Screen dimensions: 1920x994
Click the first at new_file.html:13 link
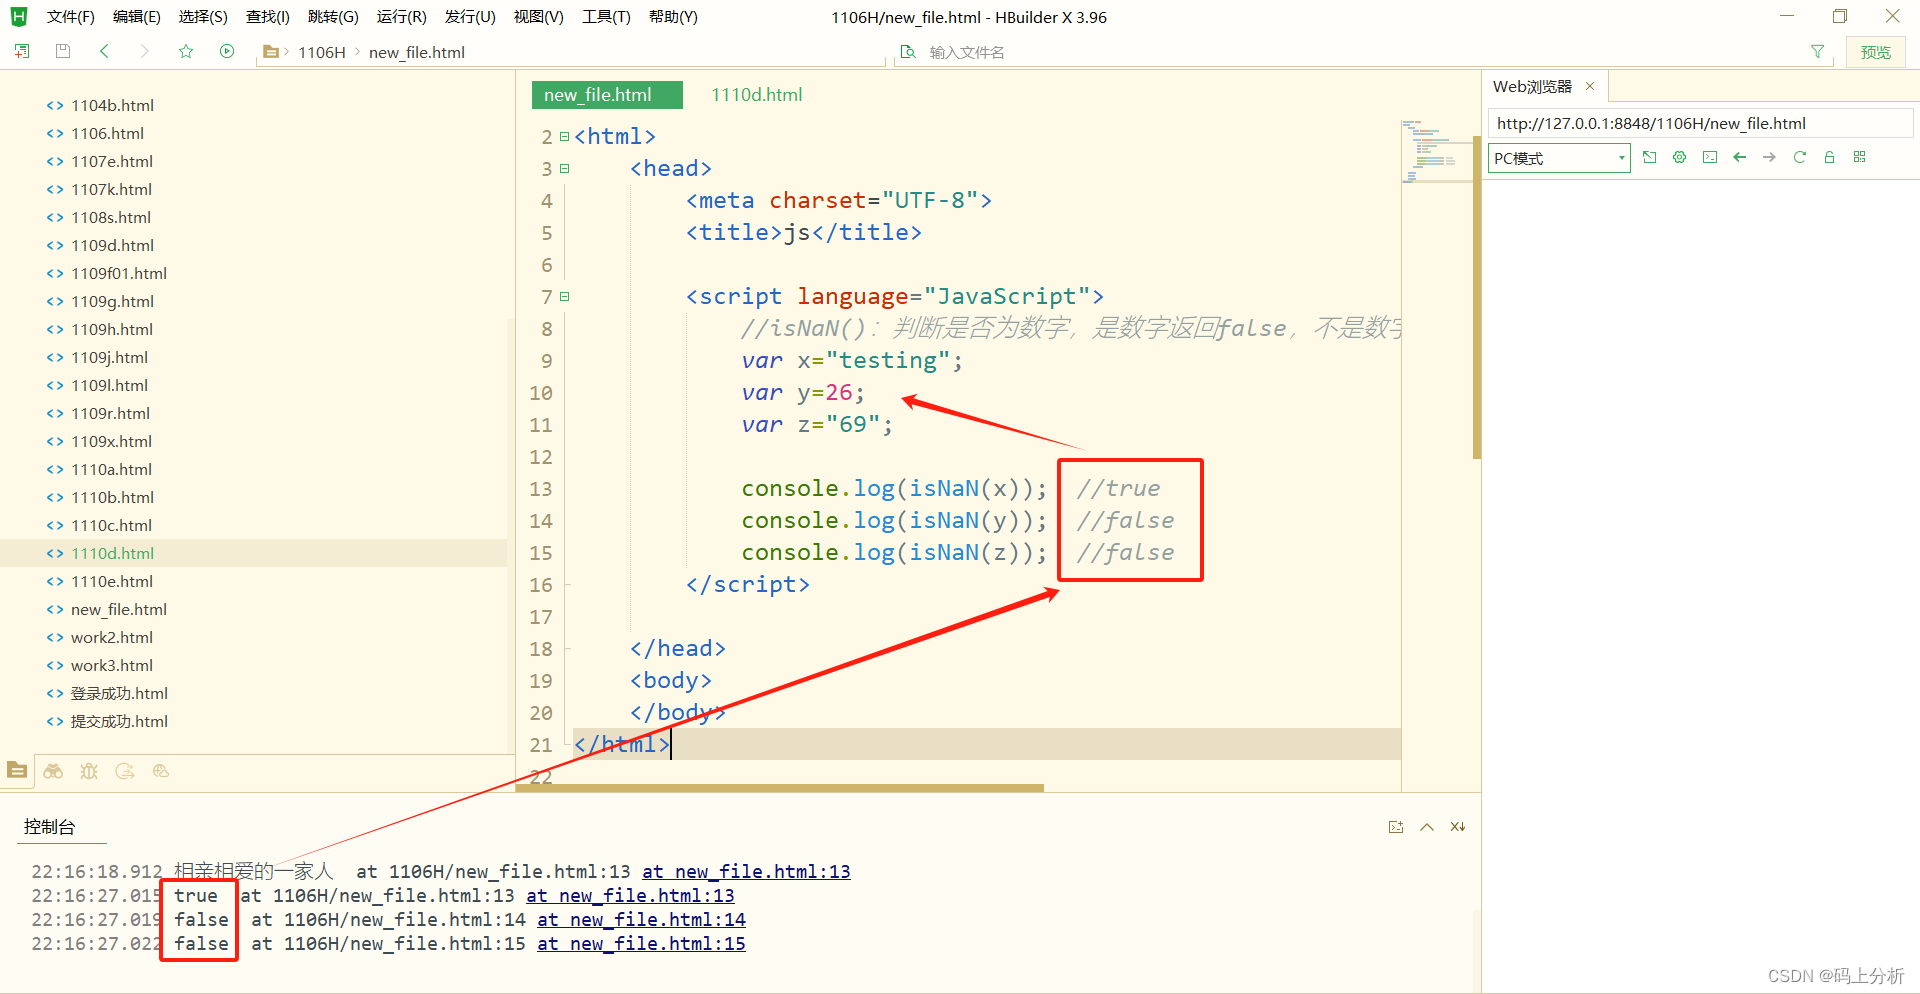pos(746,871)
